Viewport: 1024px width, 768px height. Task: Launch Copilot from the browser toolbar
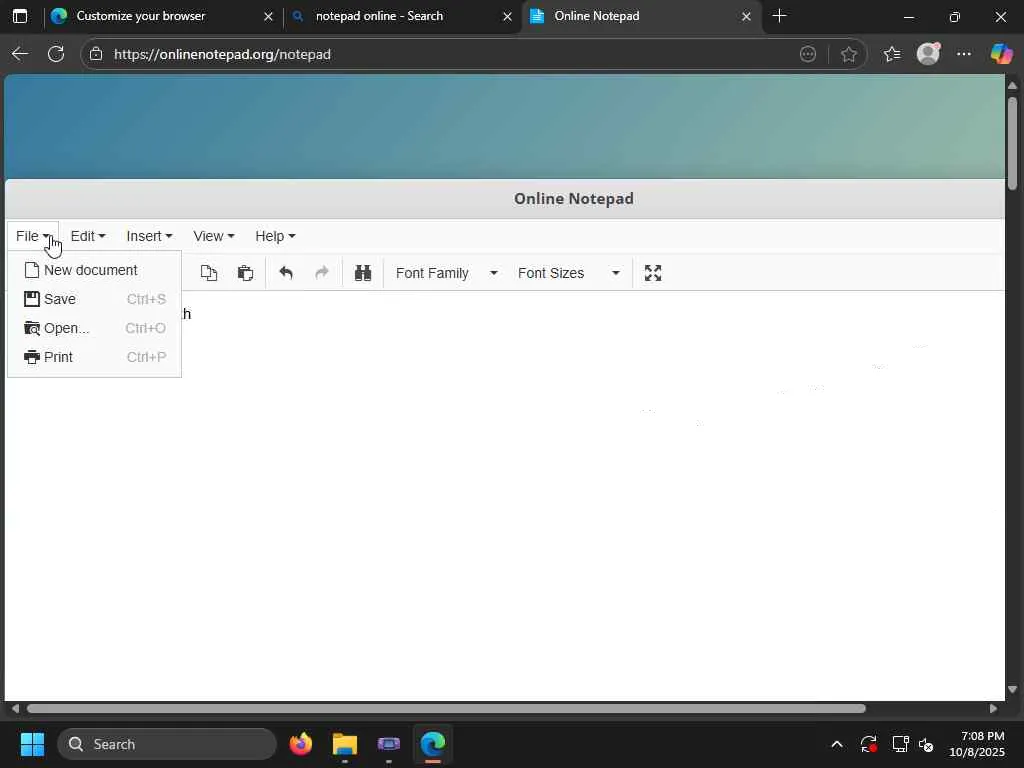pos(1001,54)
